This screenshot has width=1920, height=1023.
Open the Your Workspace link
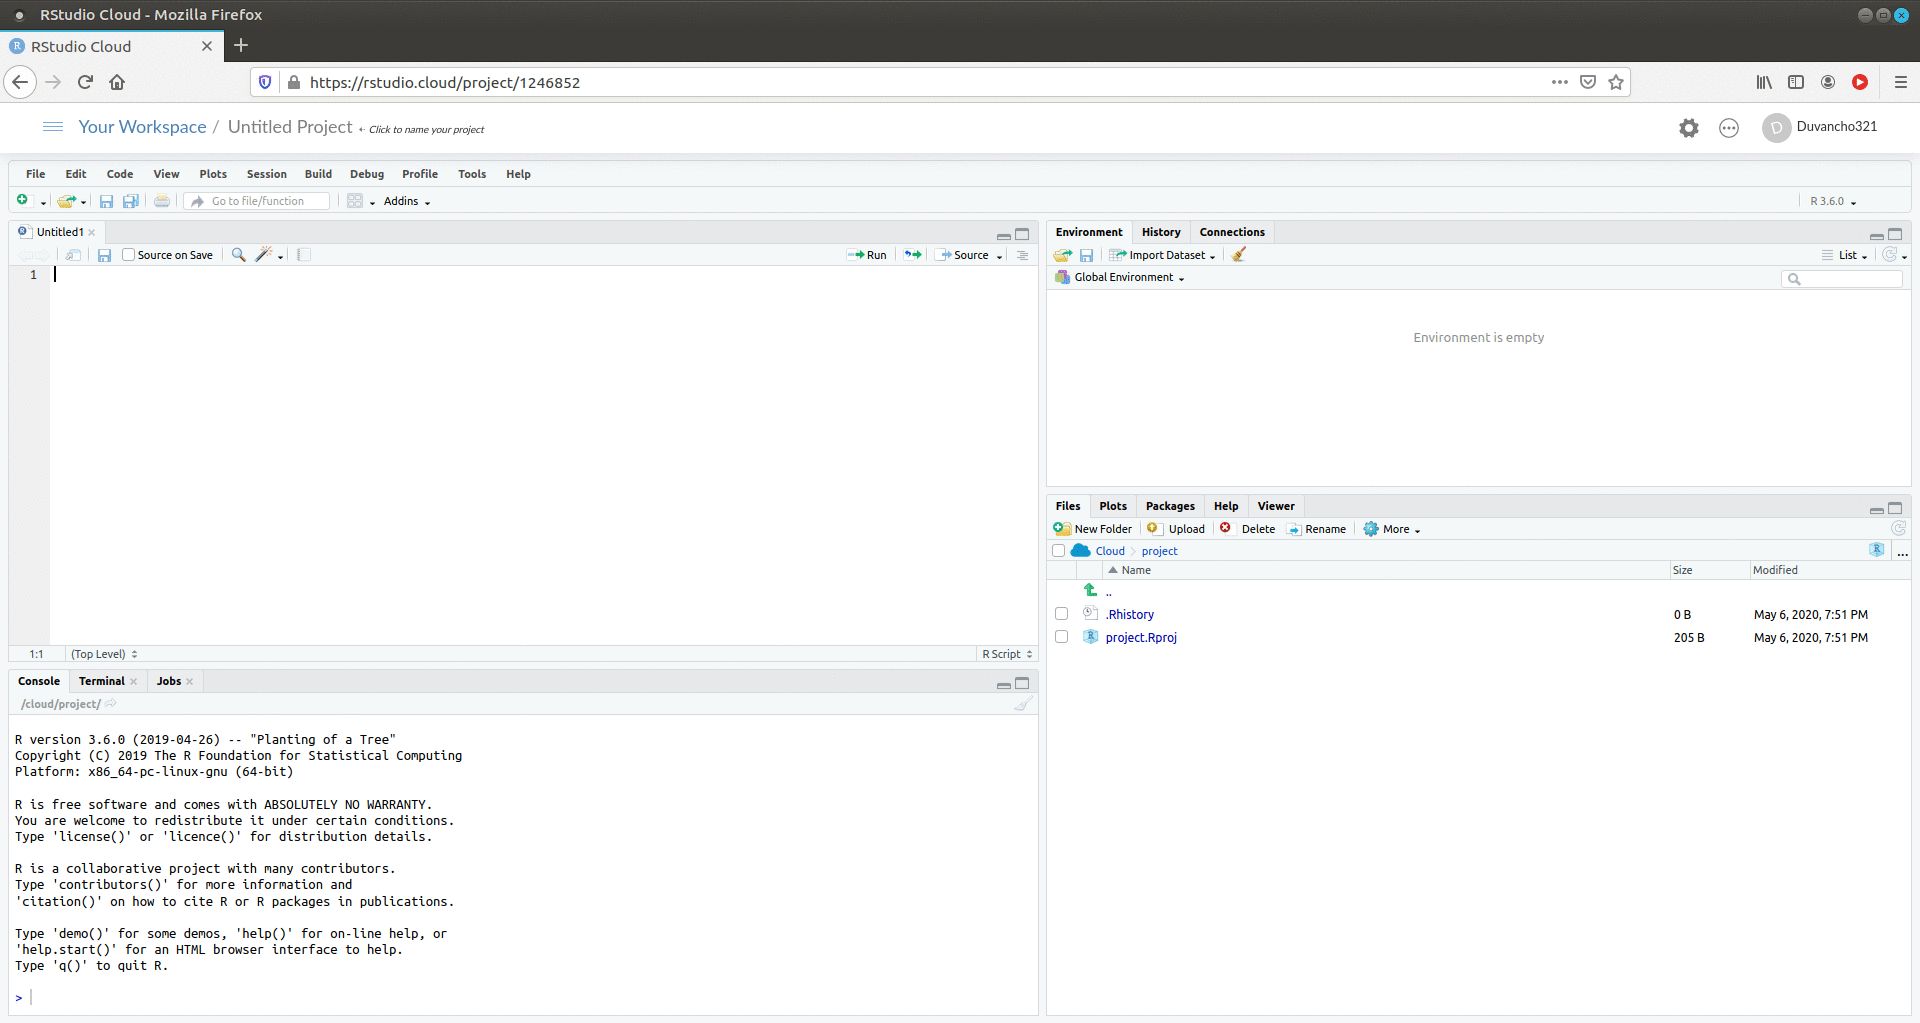click(142, 127)
